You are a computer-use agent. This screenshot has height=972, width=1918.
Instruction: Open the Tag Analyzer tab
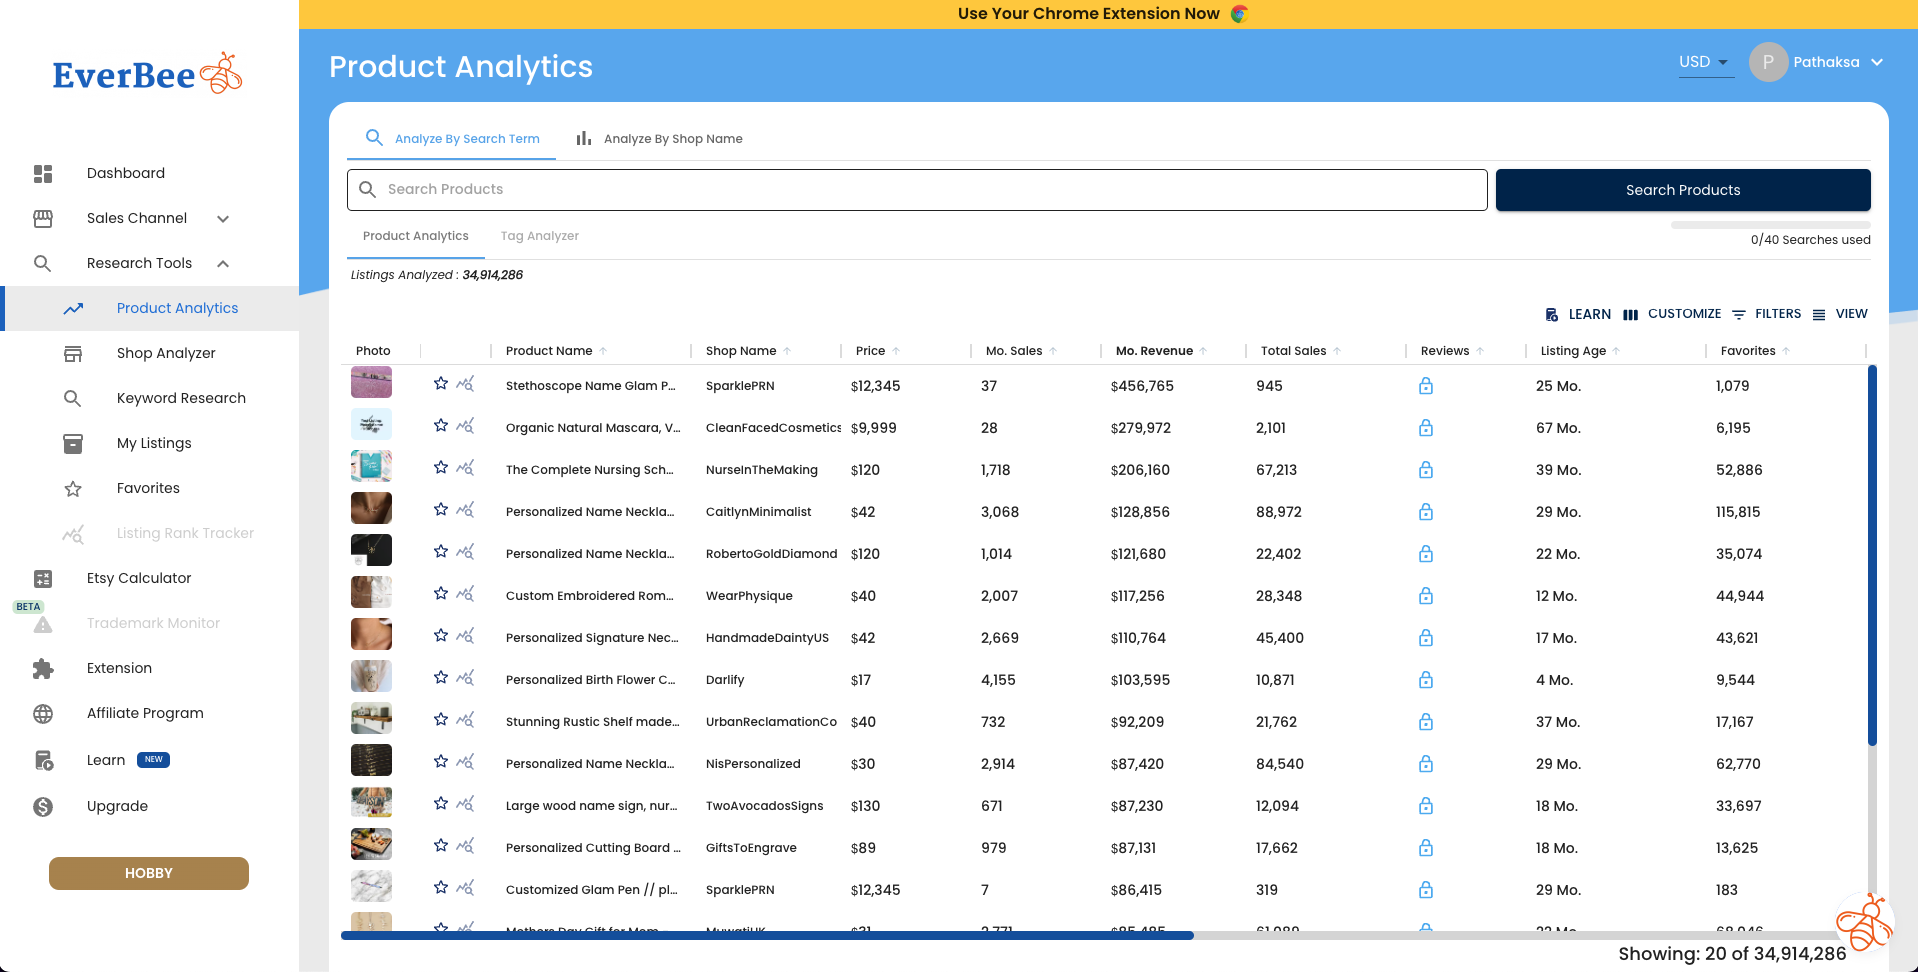(539, 236)
